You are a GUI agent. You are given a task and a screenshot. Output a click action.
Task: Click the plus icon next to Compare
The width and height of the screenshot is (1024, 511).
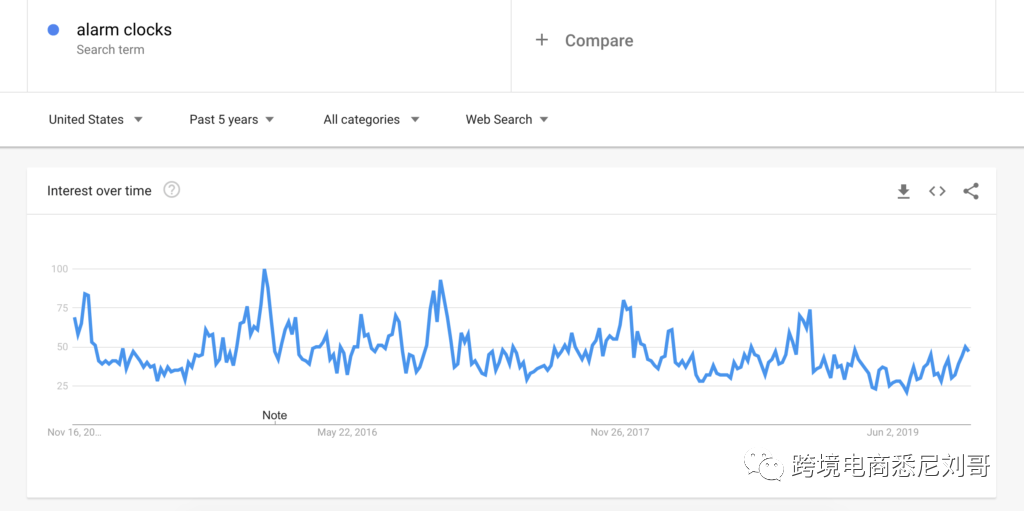(542, 40)
